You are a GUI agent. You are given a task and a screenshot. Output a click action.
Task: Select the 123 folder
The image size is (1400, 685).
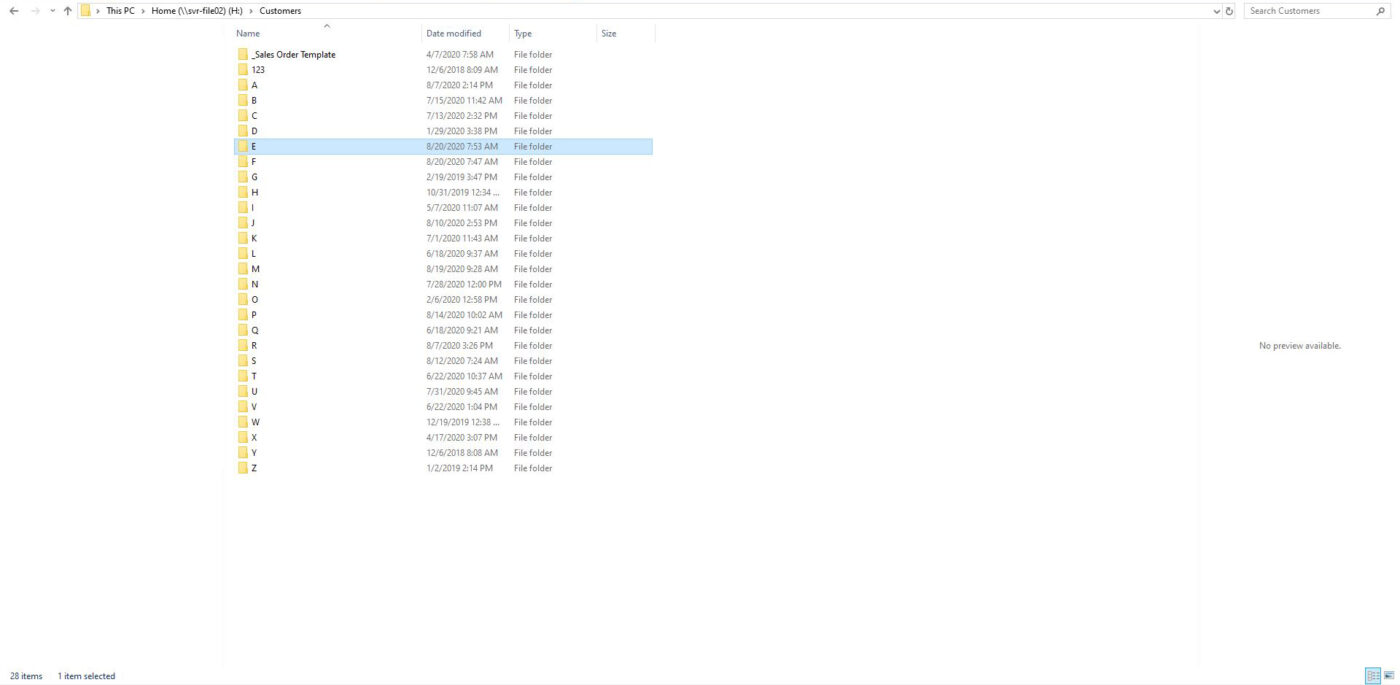258,70
